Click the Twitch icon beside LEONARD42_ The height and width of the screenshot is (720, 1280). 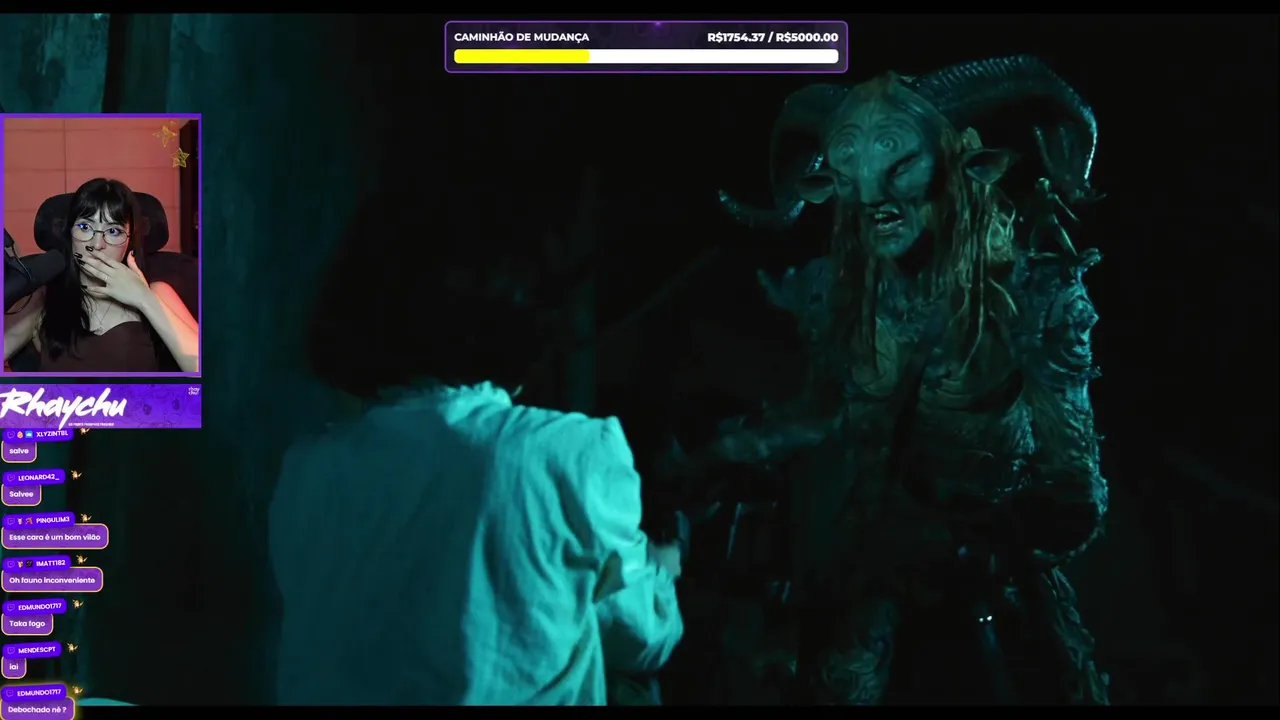(x=11, y=478)
